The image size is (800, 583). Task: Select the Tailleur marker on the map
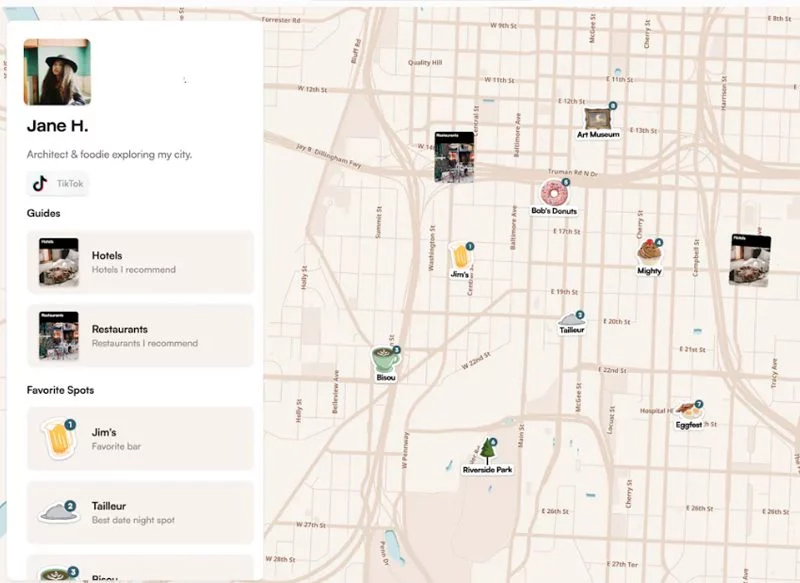pyautogui.click(x=572, y=319)
